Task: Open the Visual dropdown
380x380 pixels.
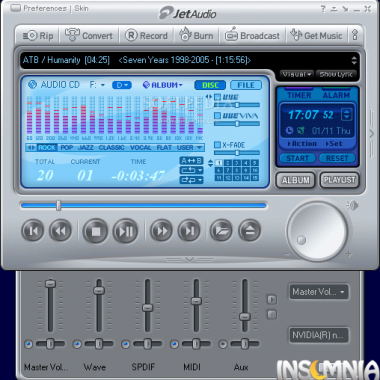Action: 296,75
